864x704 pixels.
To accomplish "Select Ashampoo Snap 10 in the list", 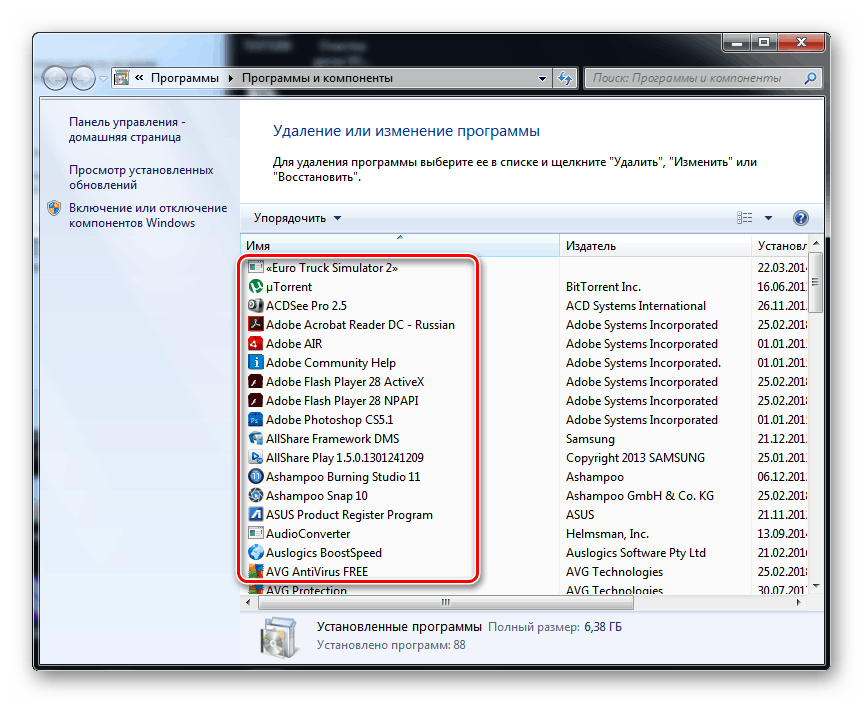I will (316, 496).
